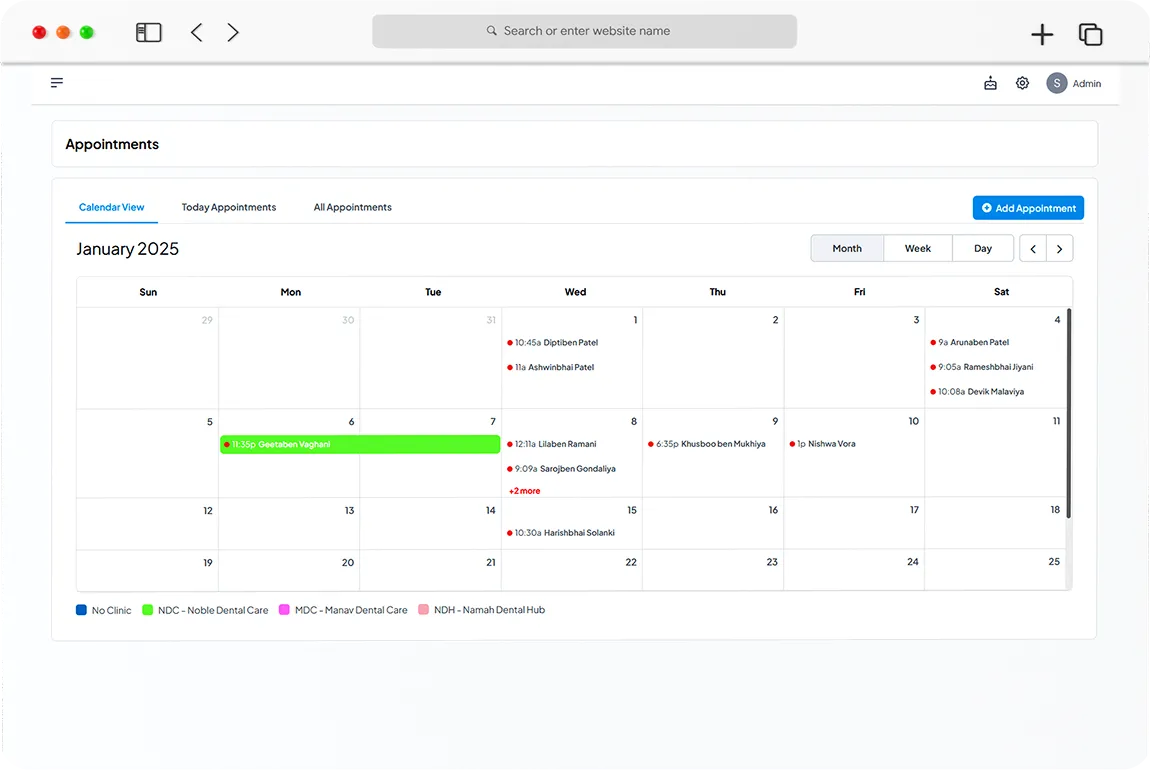The image size is (1152, 770).
Task: Open 11a Ashwinbhai Patel appointment
Action: [550, 367]
